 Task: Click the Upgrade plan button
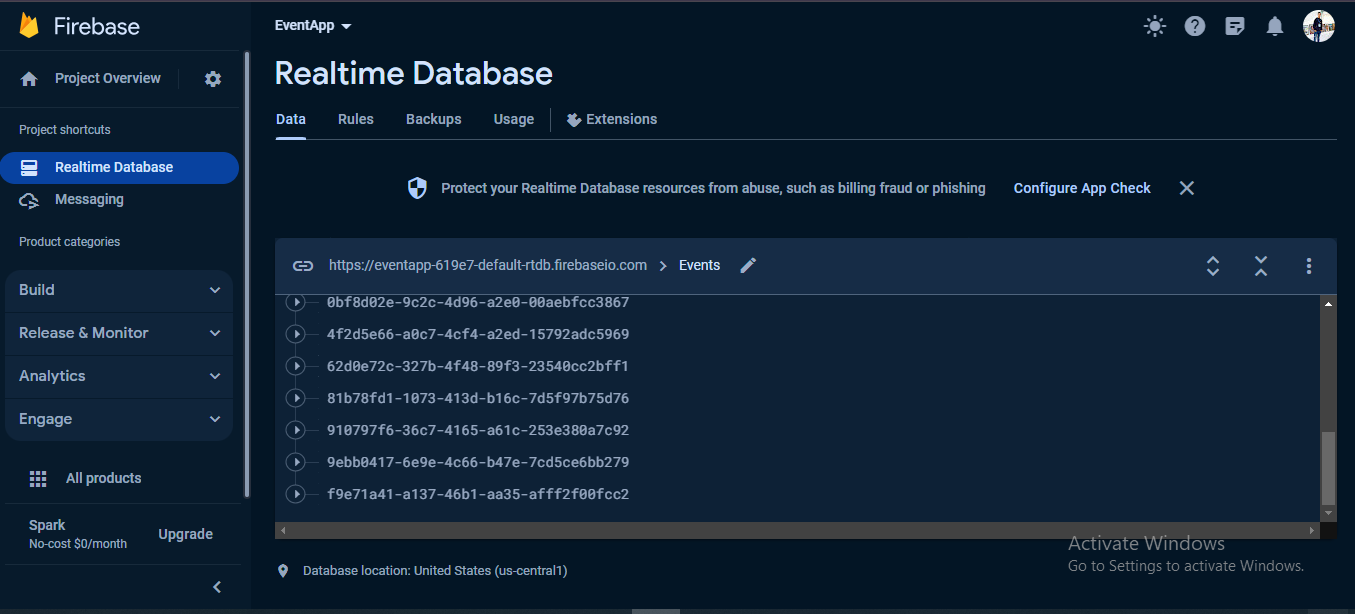point(186,535)
